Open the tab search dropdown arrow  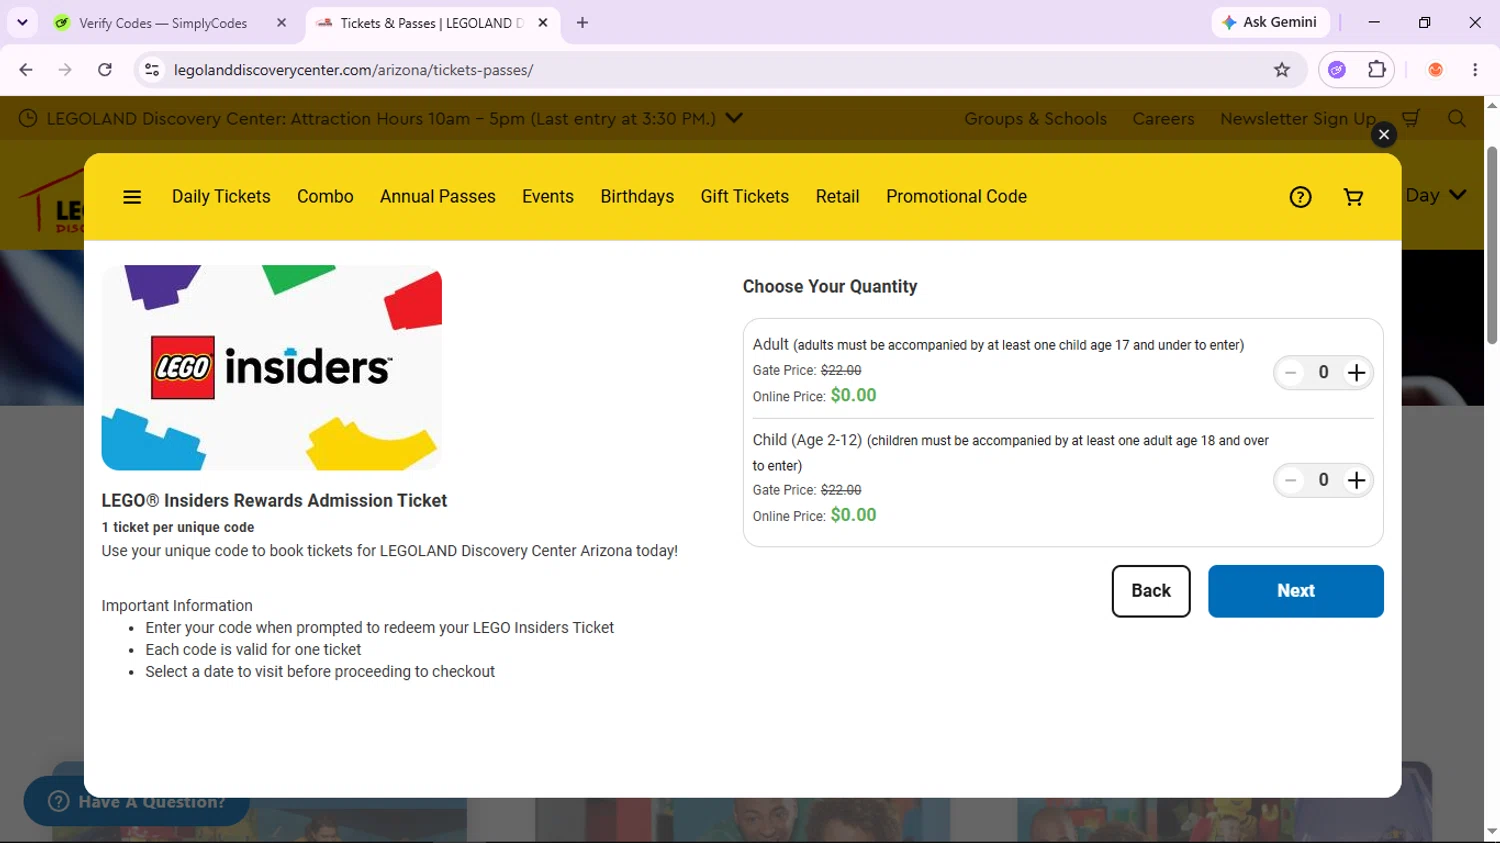[22, 22]
